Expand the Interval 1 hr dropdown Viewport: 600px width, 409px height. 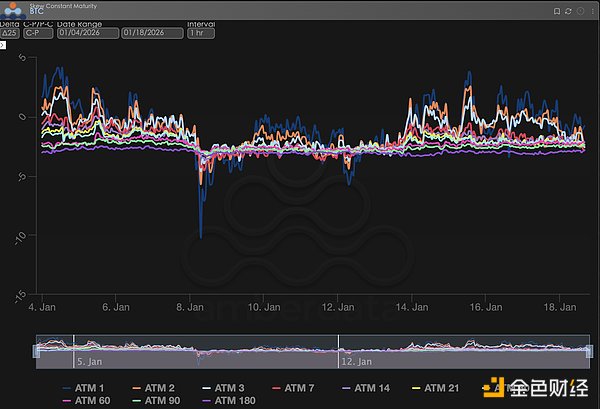point(200,33)
